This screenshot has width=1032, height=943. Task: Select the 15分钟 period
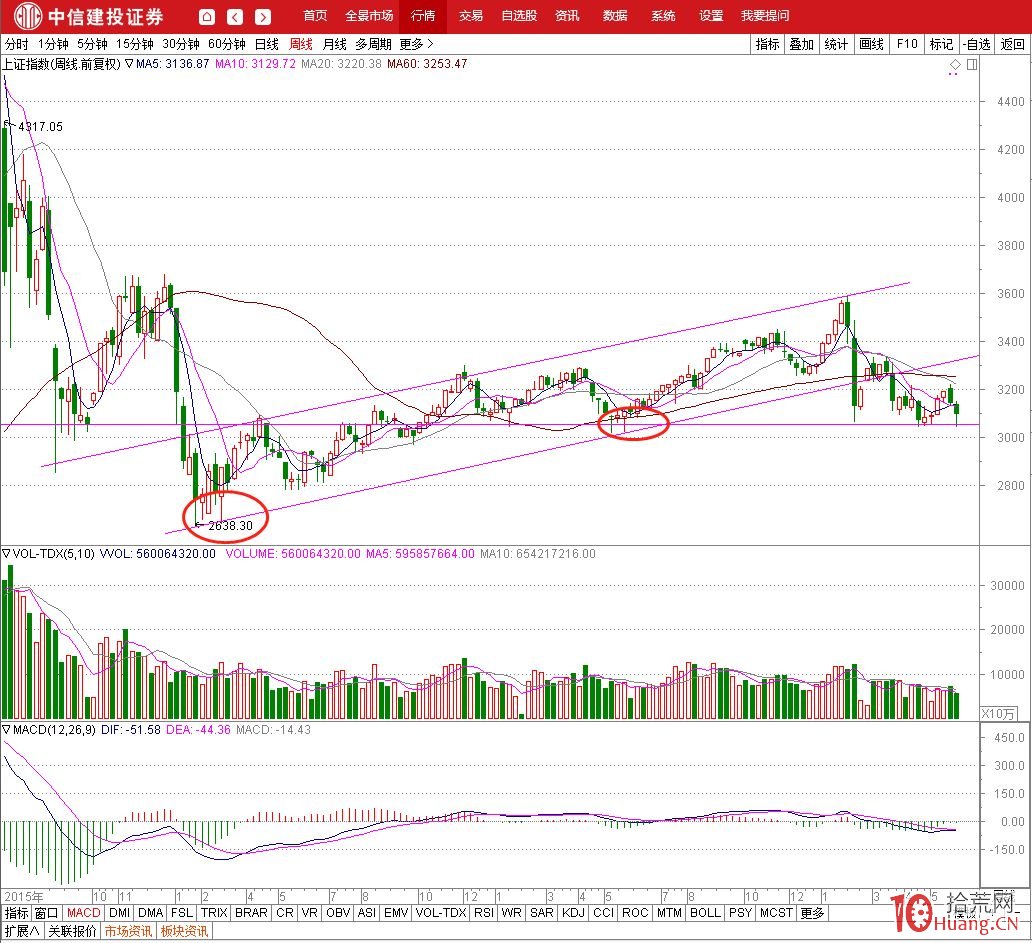[134, 44]
